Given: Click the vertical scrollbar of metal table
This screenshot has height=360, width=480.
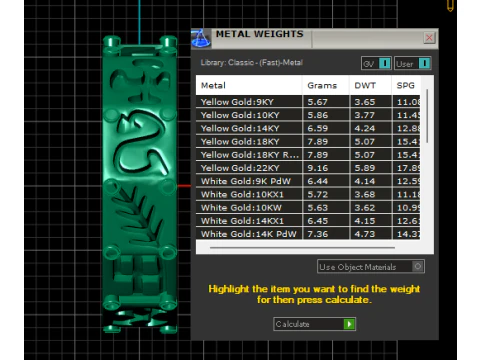Looking at the screenshot, I should tap(427, 116).
